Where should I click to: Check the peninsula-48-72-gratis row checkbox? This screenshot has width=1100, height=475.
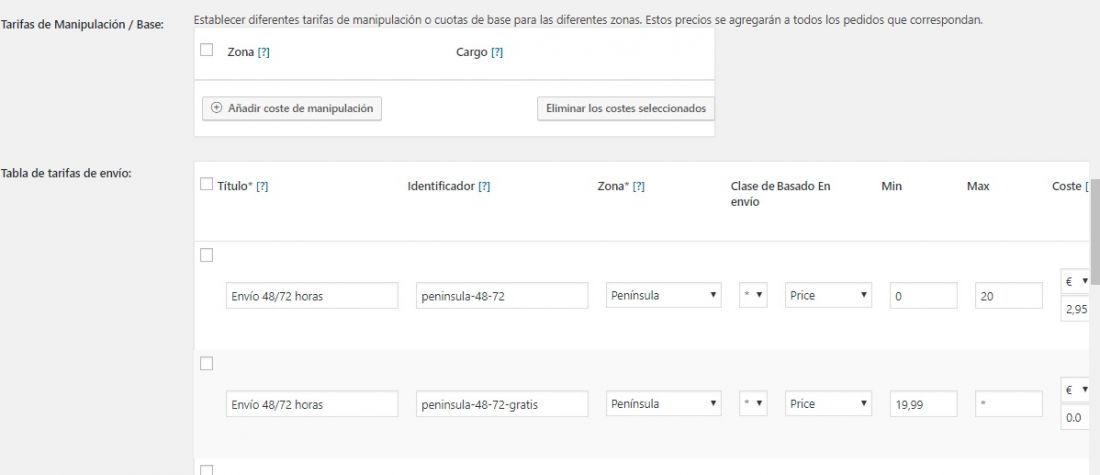(x=206, y=363)
